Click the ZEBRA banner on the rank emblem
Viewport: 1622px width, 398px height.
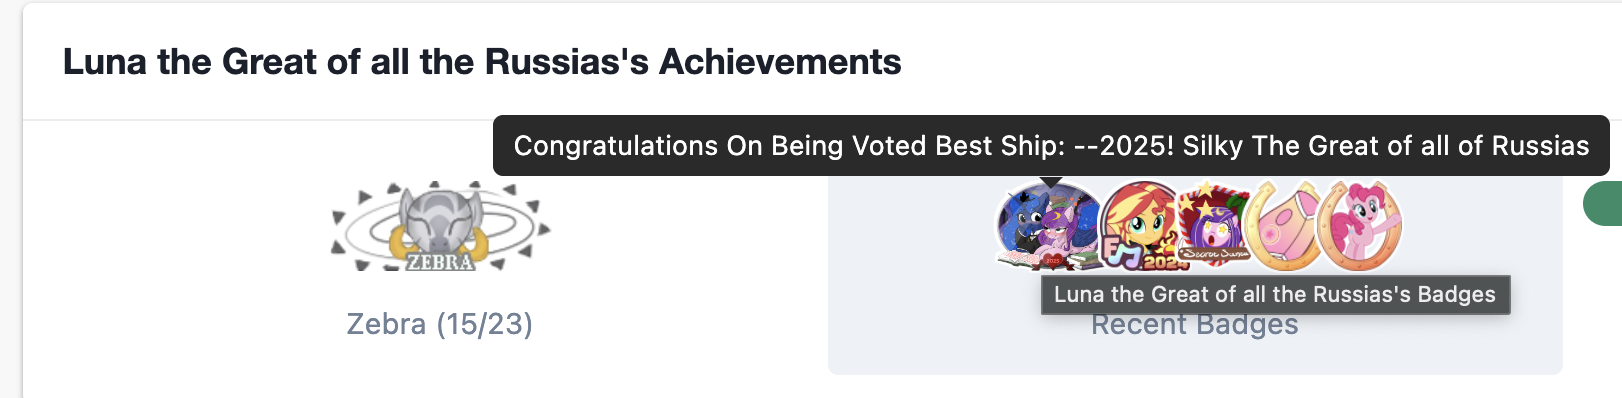coord(440,262)
